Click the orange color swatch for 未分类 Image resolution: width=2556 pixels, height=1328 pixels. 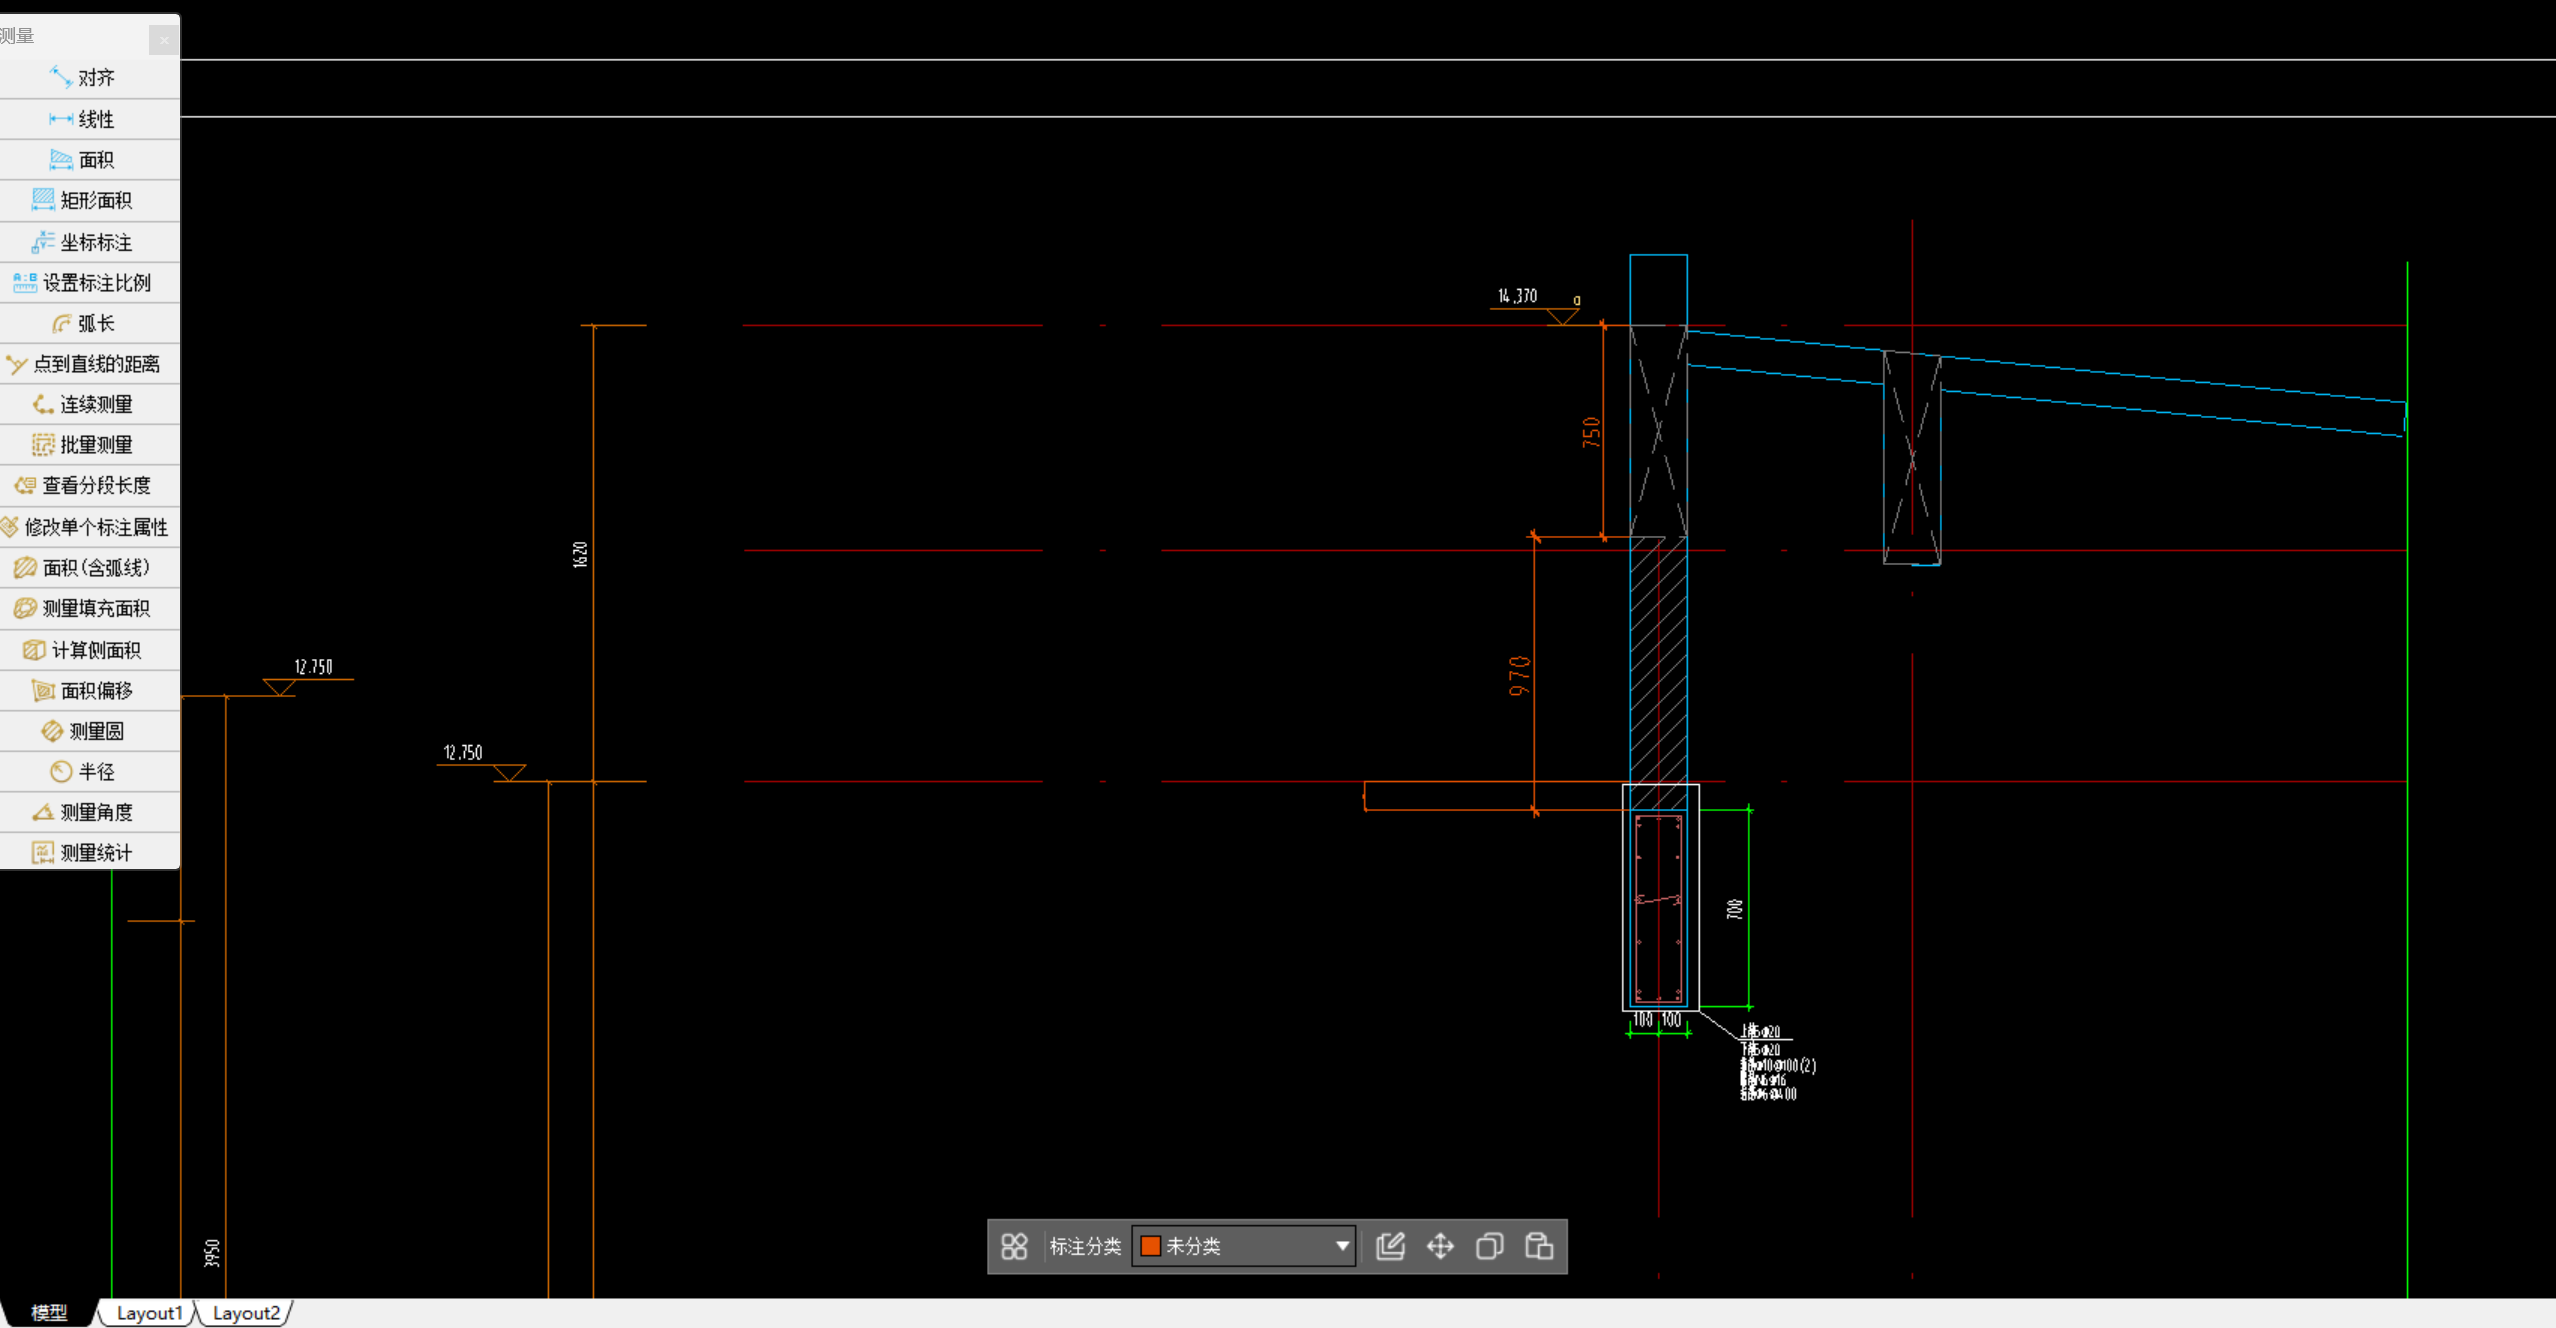pos(1151,1246)
